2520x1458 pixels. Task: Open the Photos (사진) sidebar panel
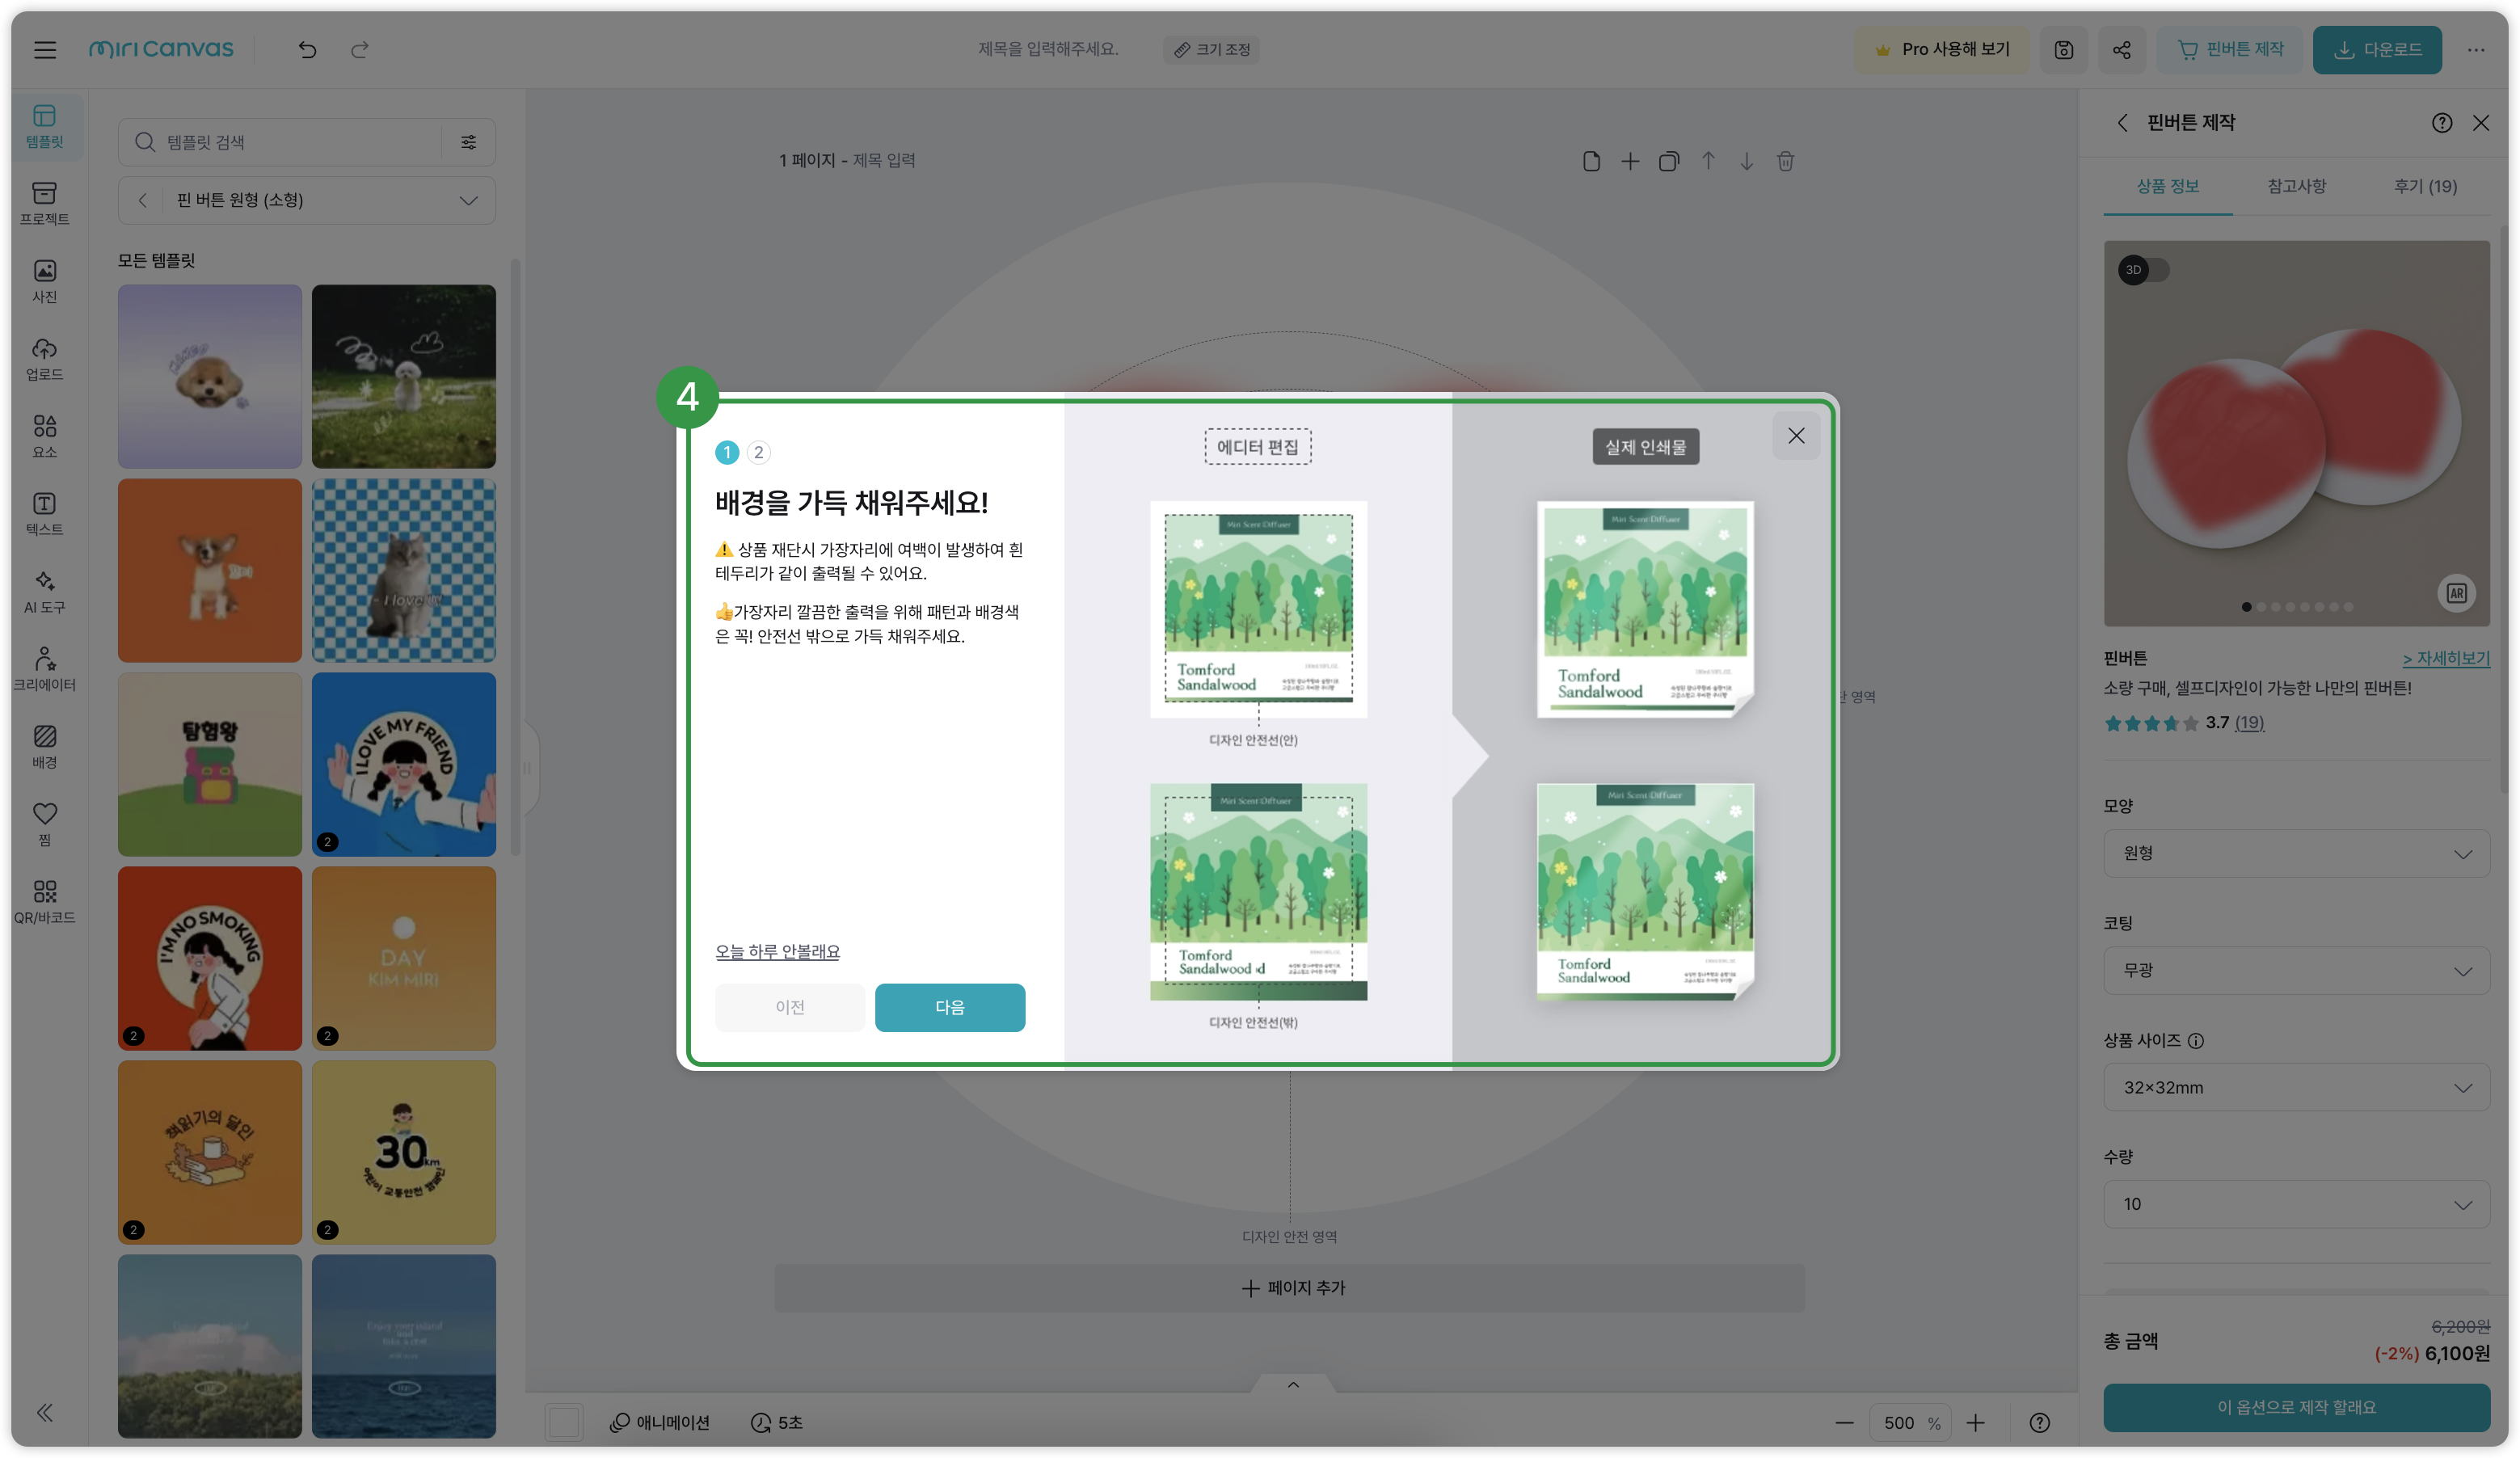click(44, 281)
